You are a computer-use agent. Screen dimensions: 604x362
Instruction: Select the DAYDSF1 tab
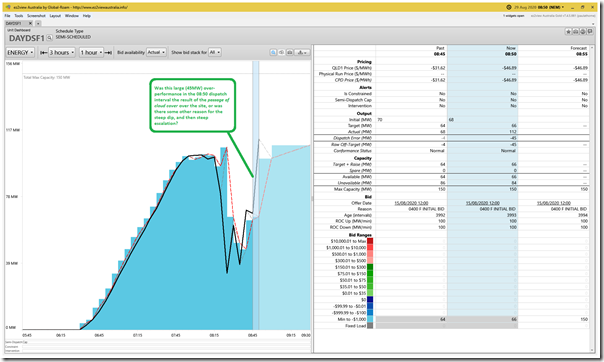(x=15, y=23)
